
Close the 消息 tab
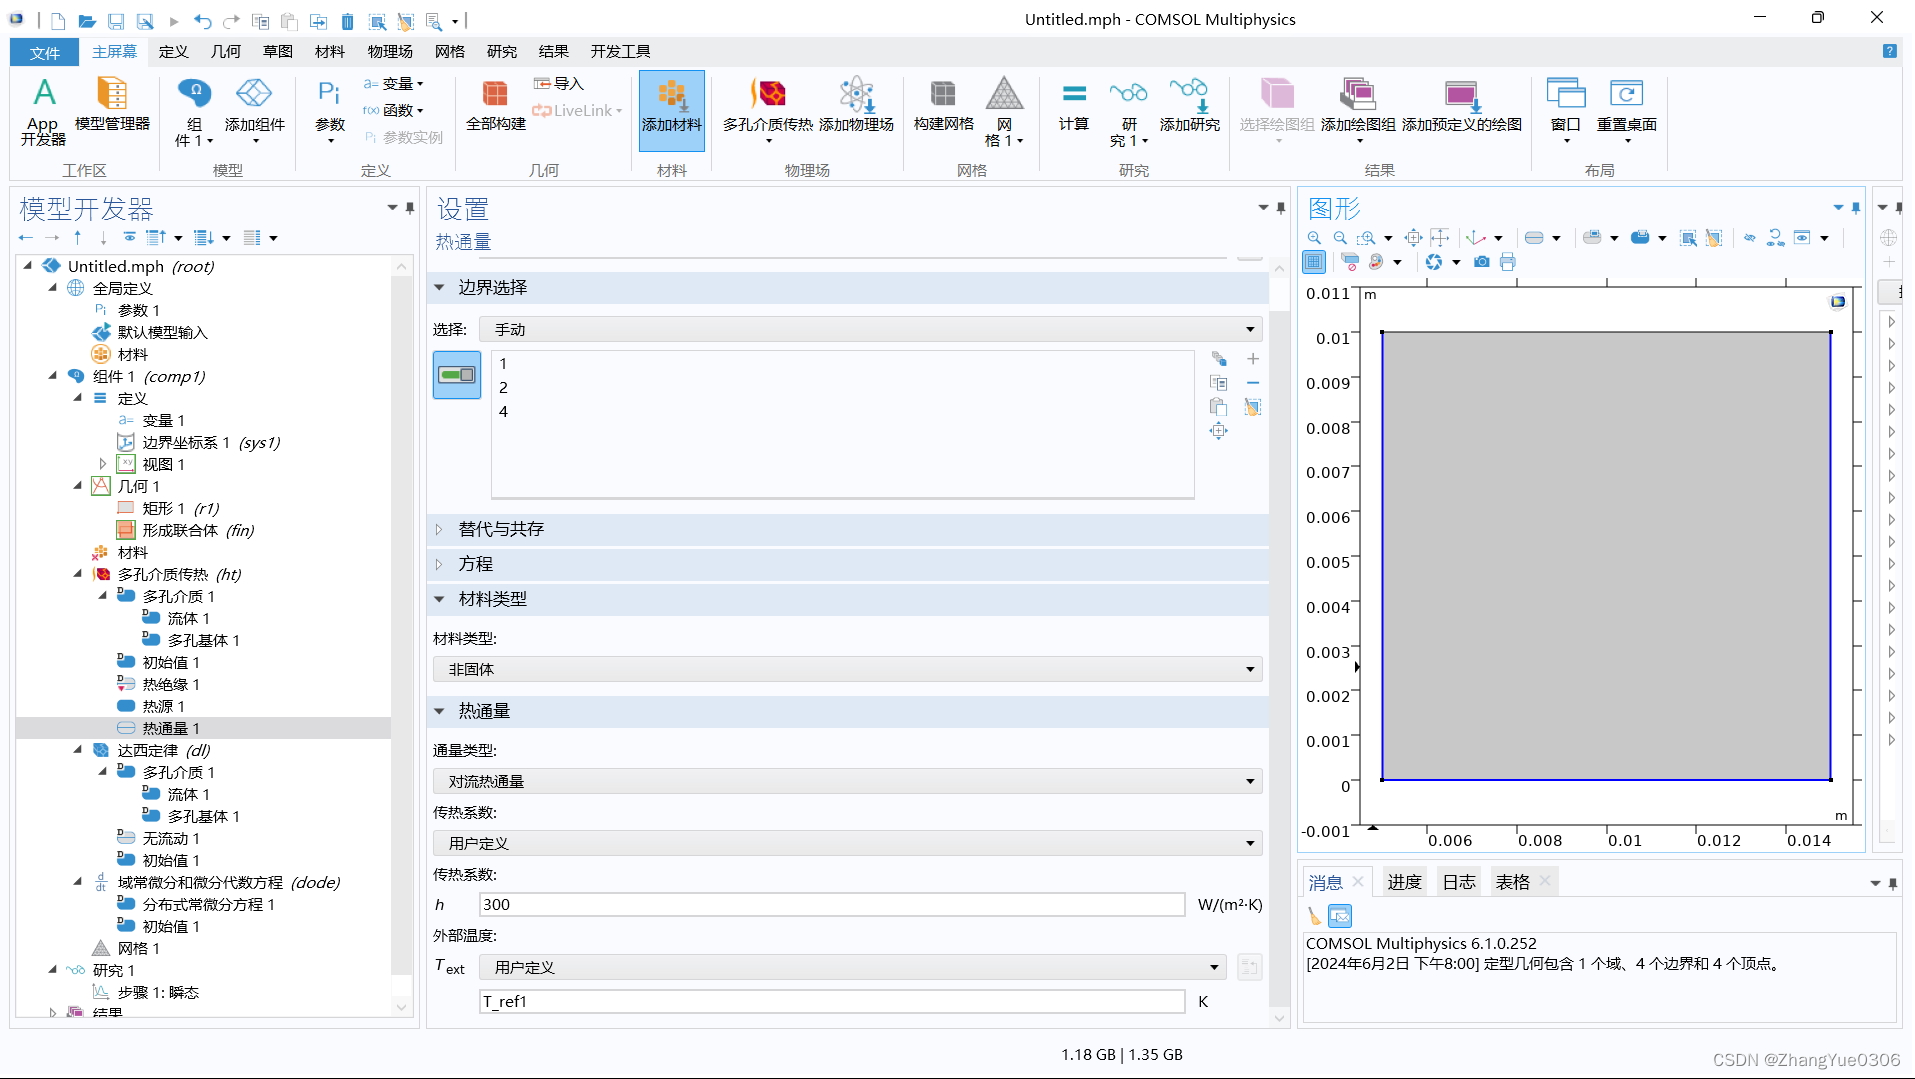(x=1358, y=882)
